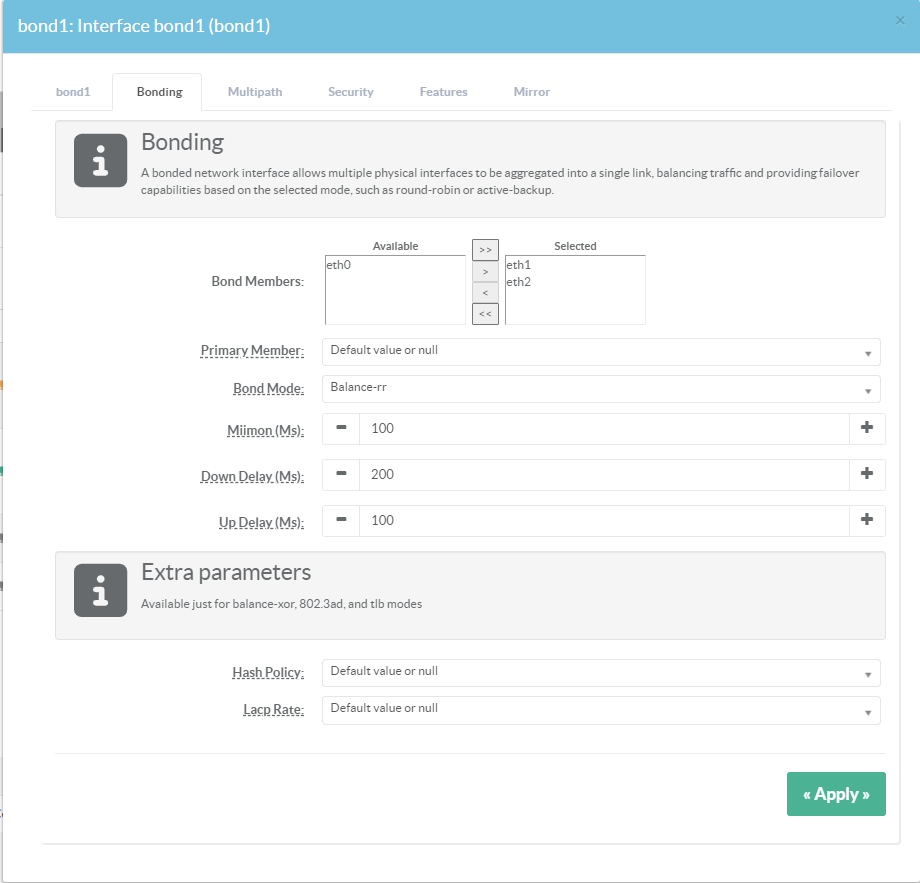Image resolution: width=920 pixels, height=883 pixels.
Task: Remove all selected members (<<)
Action: point(485,314)
